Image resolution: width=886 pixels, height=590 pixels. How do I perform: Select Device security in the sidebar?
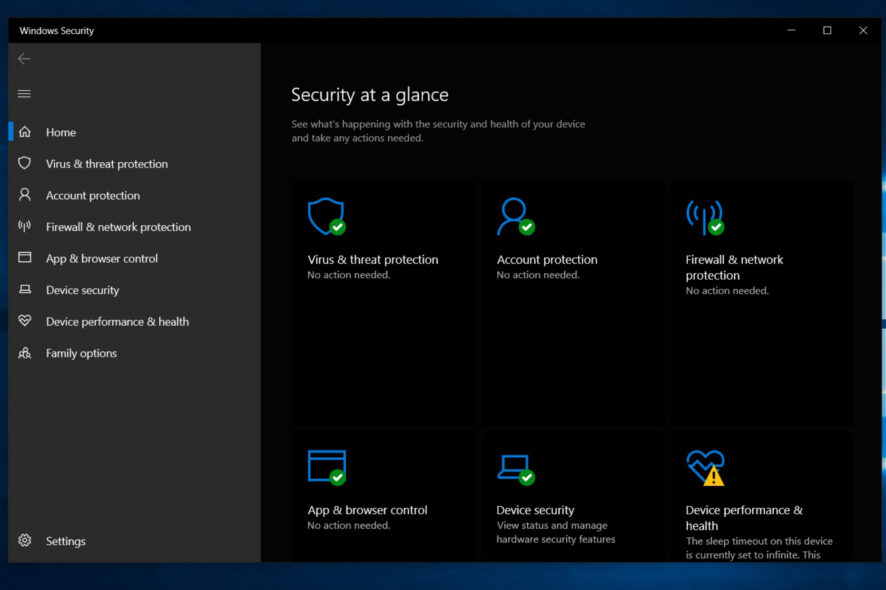[134, 290]
